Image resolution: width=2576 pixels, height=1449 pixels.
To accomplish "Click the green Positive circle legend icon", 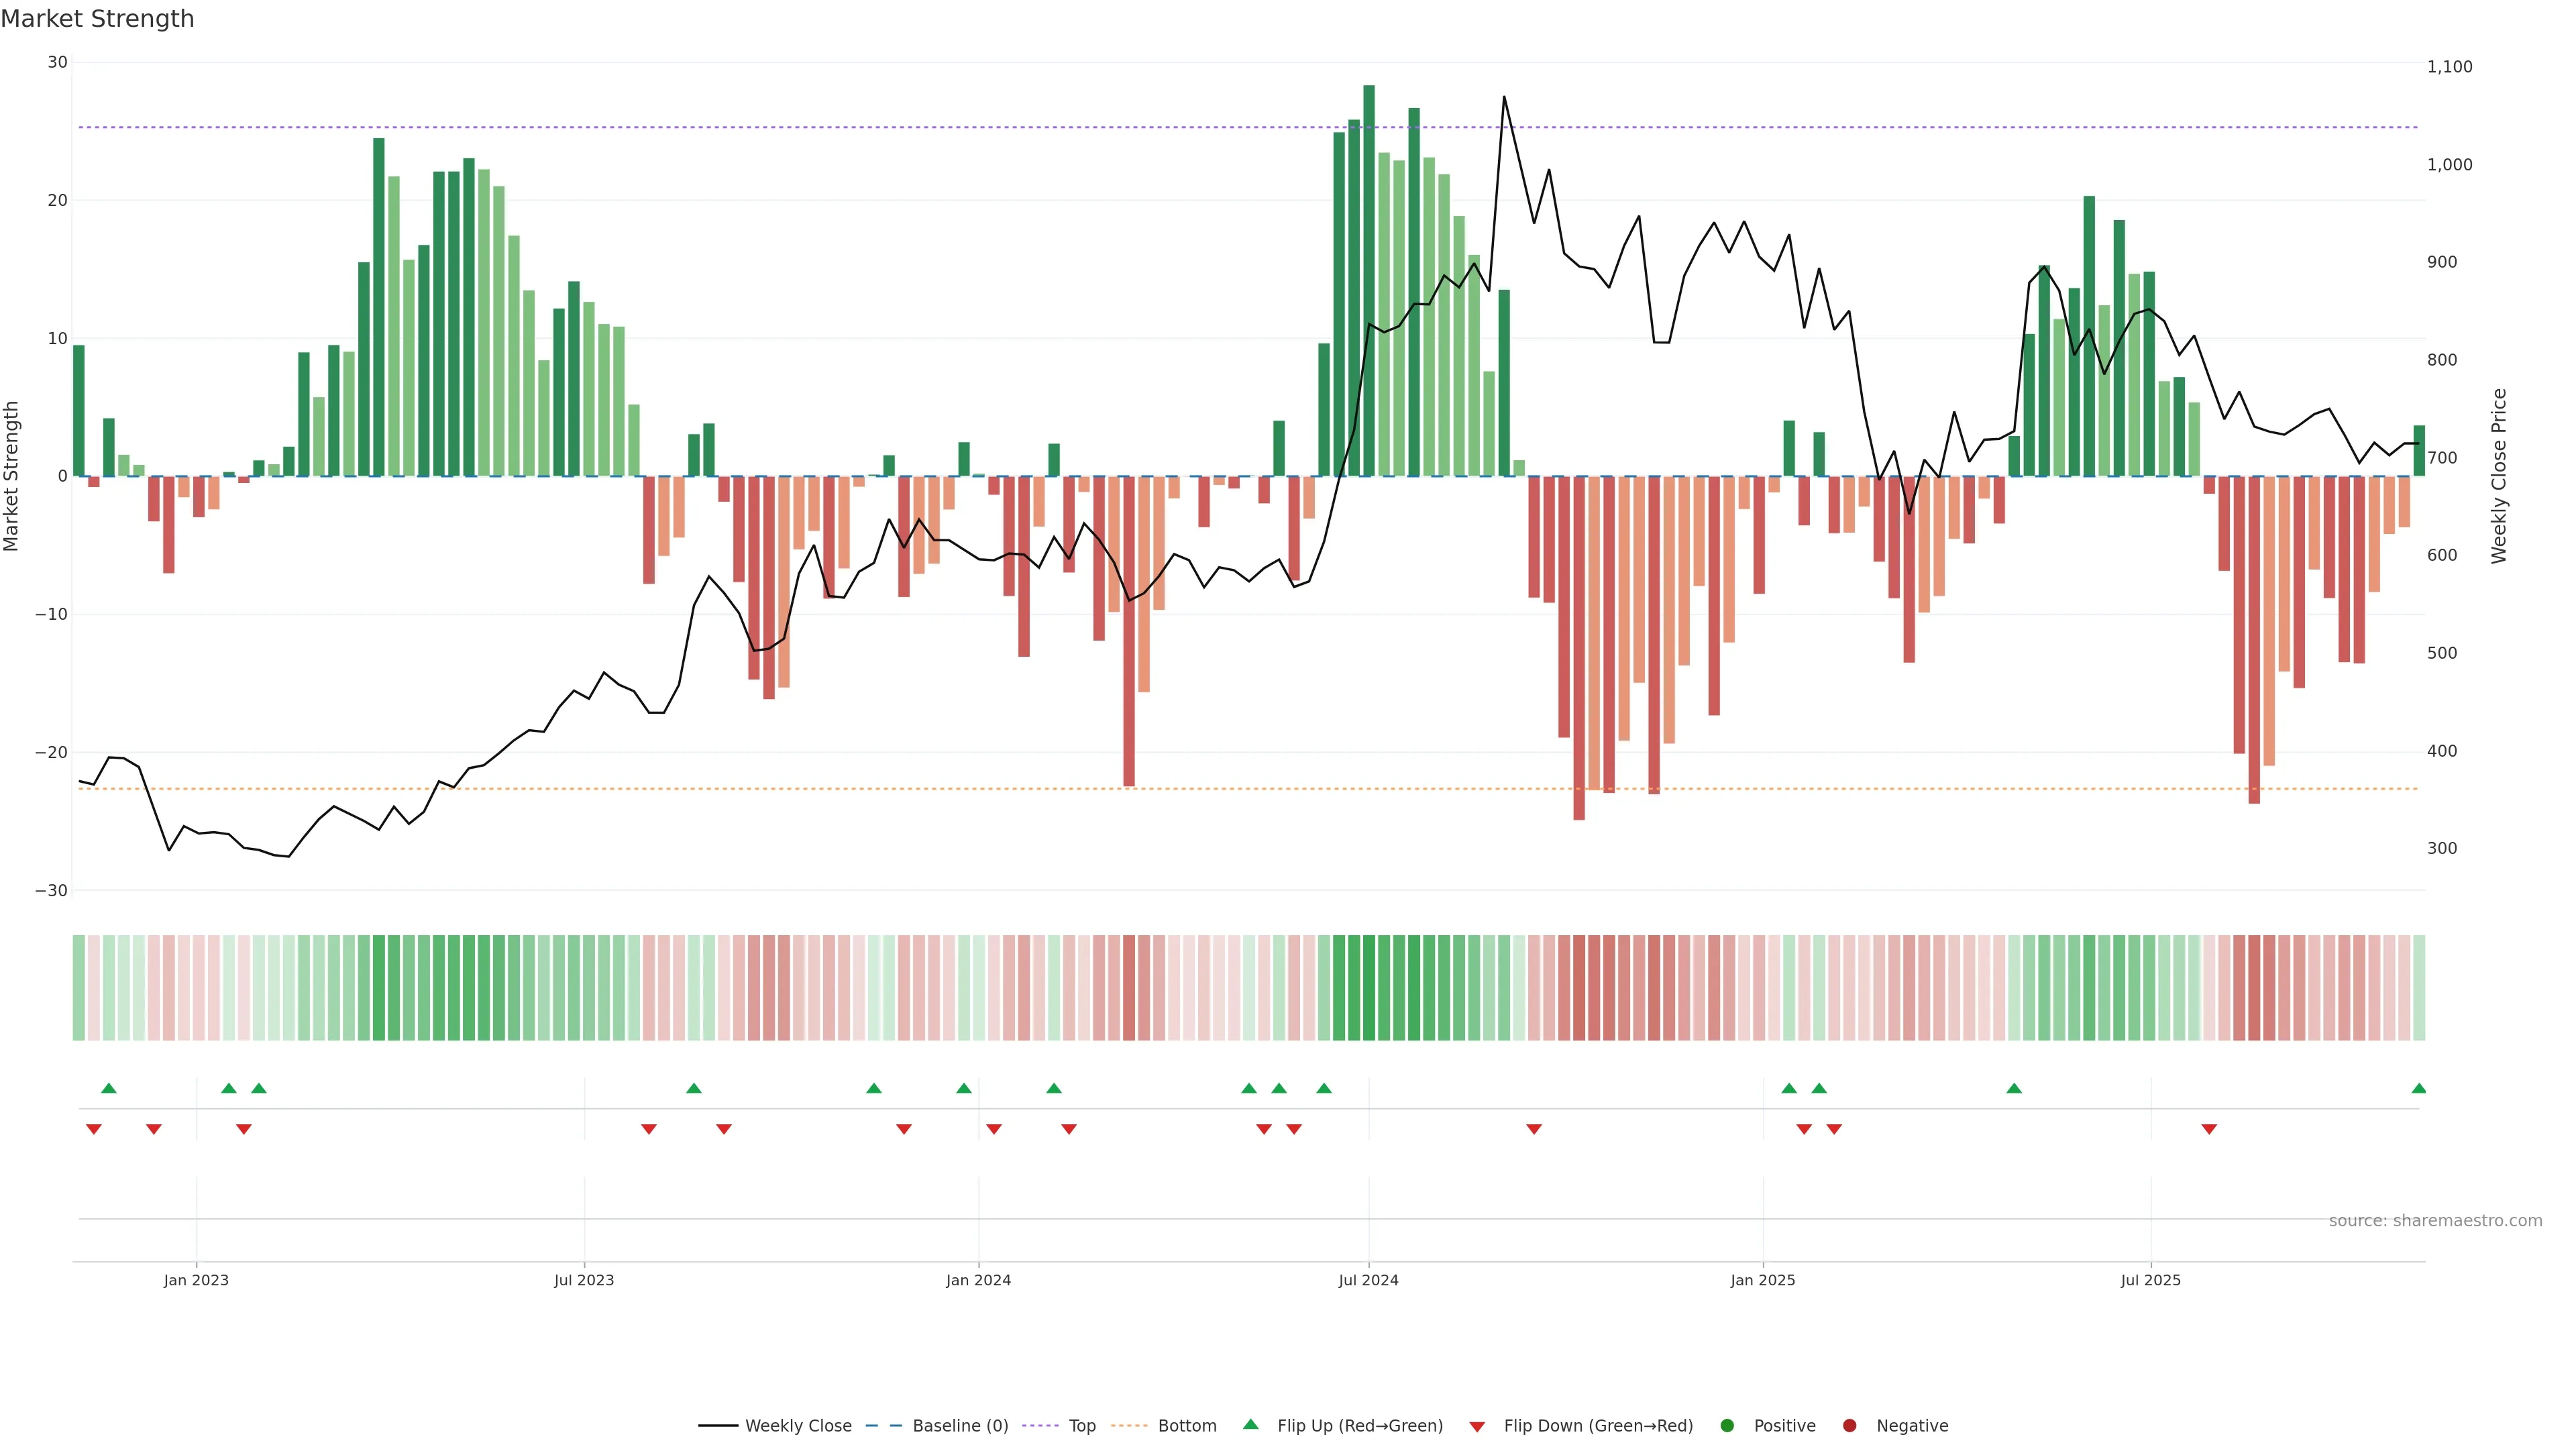I will (1727, 1425).
